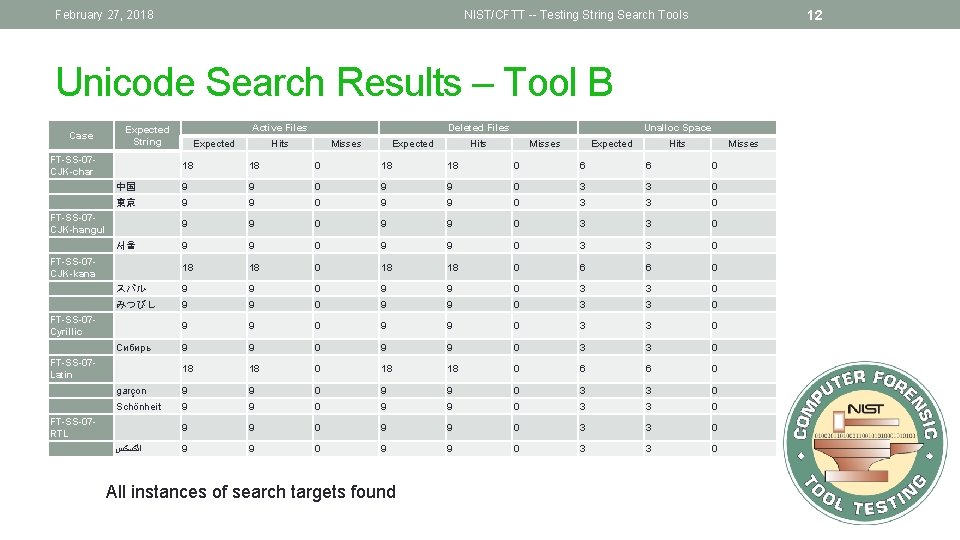Screen dimensions: 960x540
Task: Click the expected string 東京
Action: (x=126, y=203)
